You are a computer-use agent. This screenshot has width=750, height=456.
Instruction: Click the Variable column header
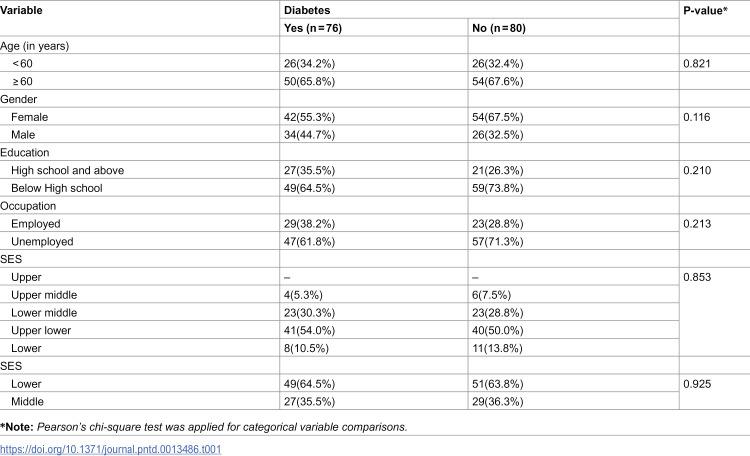point(25,9)
